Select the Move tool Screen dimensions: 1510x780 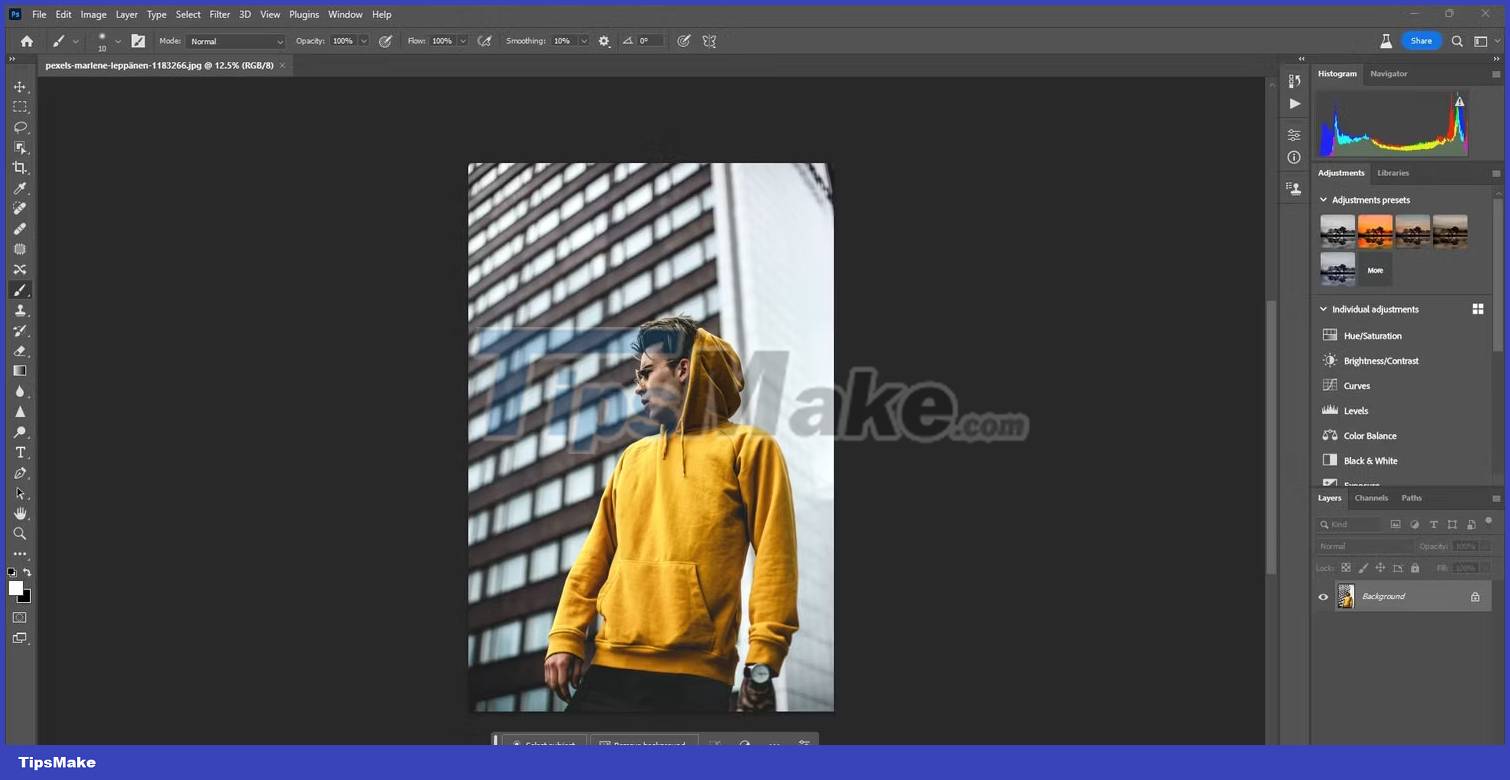pyautogui.click(x=20, y=87)
